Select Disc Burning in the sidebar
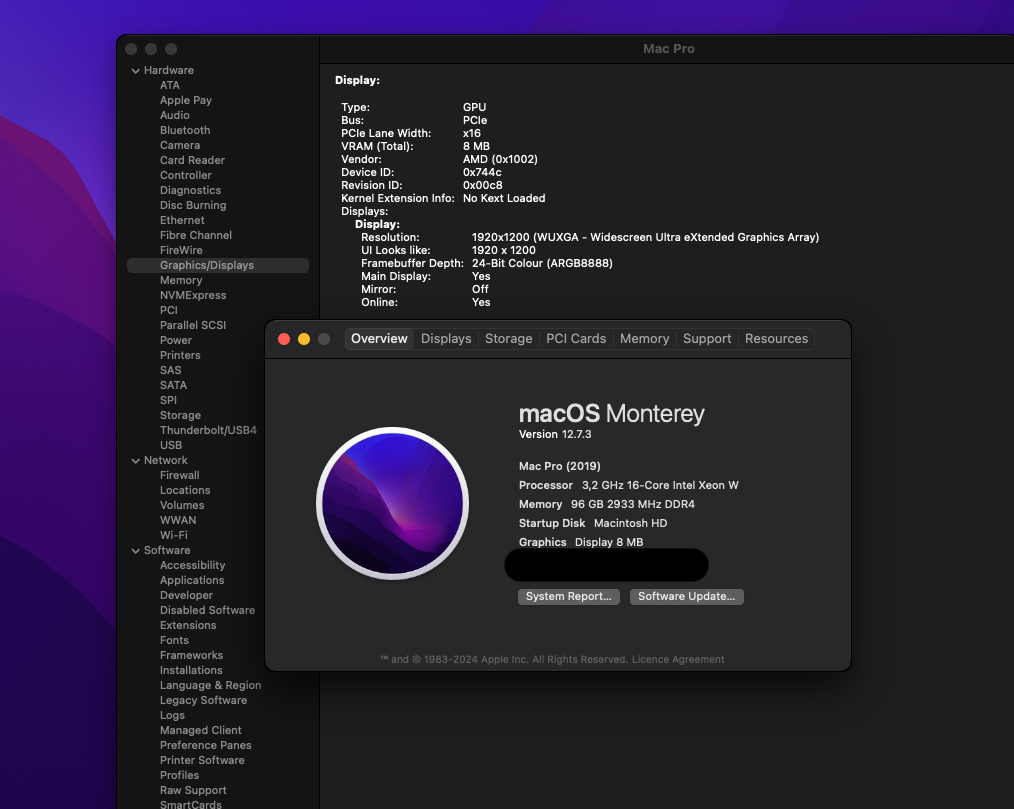This screenshot has height=809, width=1014. [x=193, y=205]
